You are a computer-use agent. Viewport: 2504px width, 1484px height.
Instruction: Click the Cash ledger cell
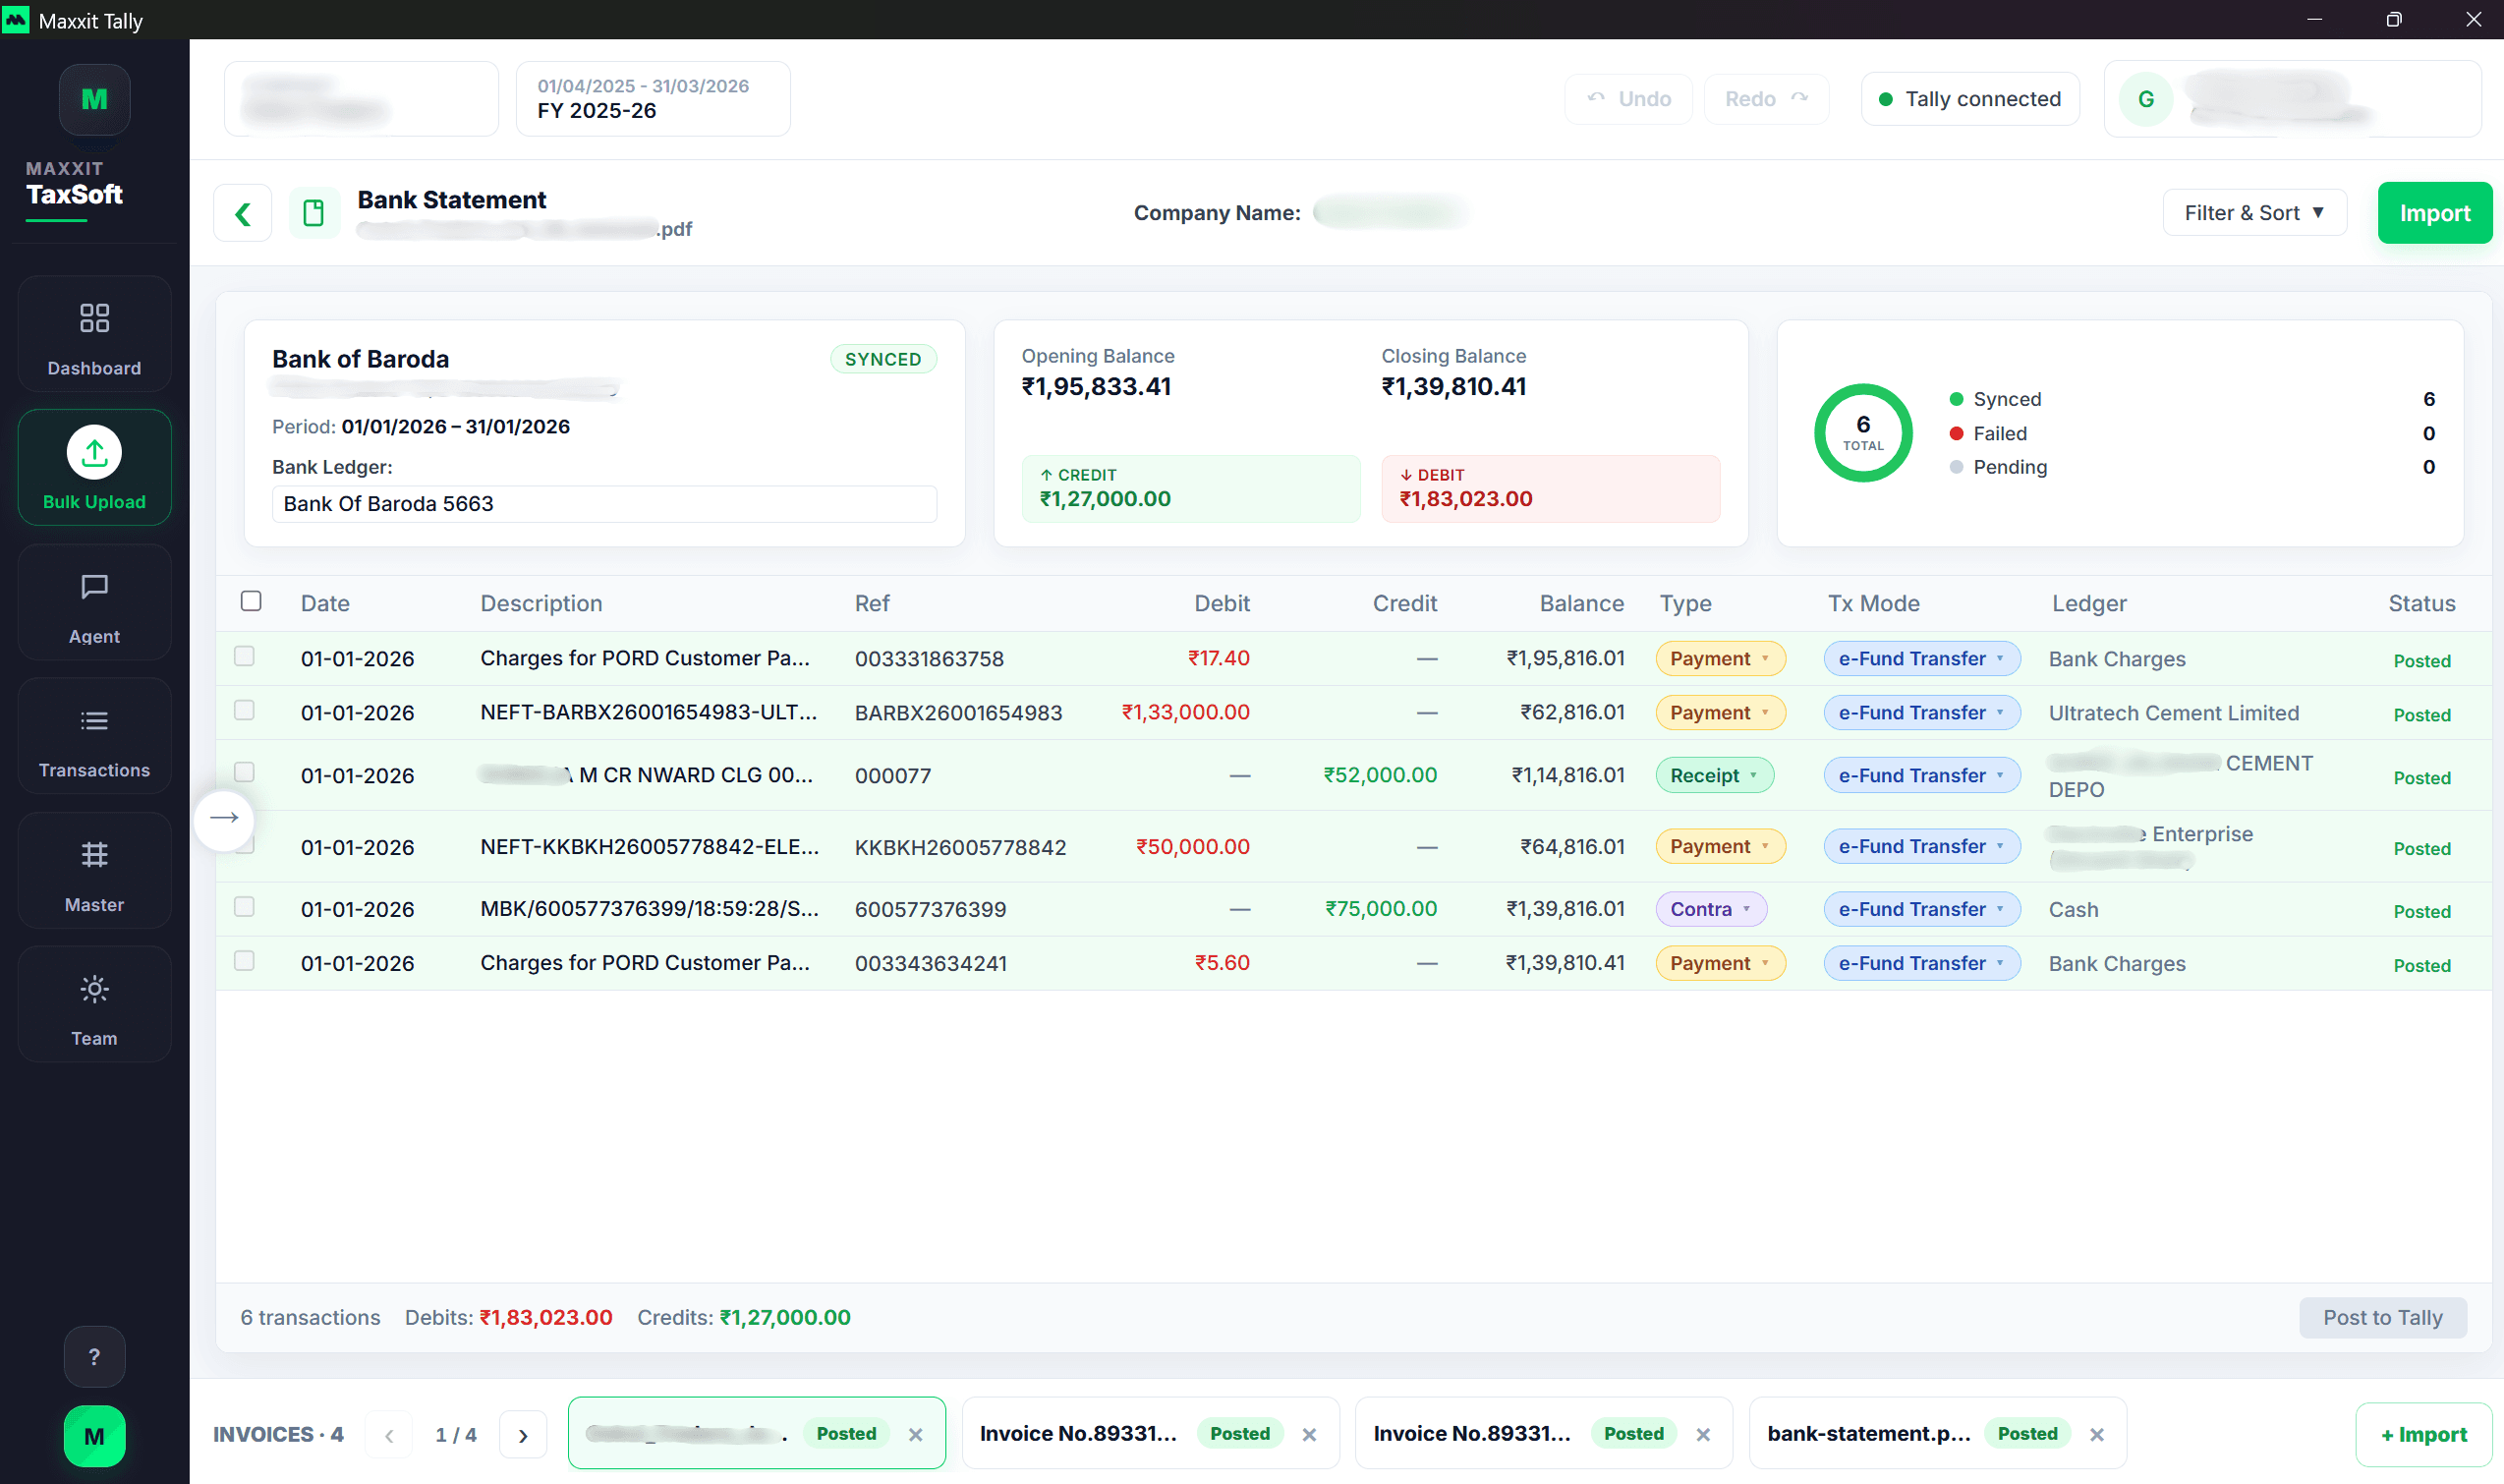pos(2073,910)
